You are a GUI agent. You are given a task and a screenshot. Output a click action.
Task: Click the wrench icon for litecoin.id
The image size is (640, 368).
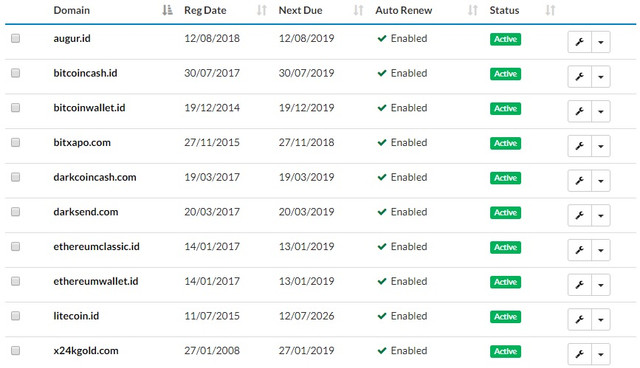579,319
